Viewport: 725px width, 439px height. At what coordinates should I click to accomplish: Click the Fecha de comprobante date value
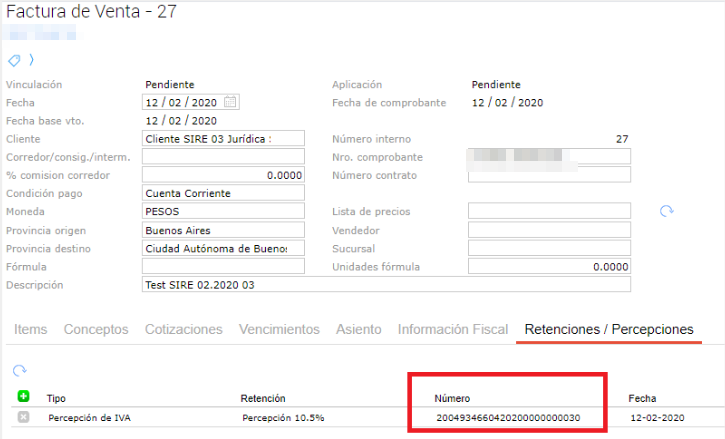pyautogui.click(x=507, y=103)
